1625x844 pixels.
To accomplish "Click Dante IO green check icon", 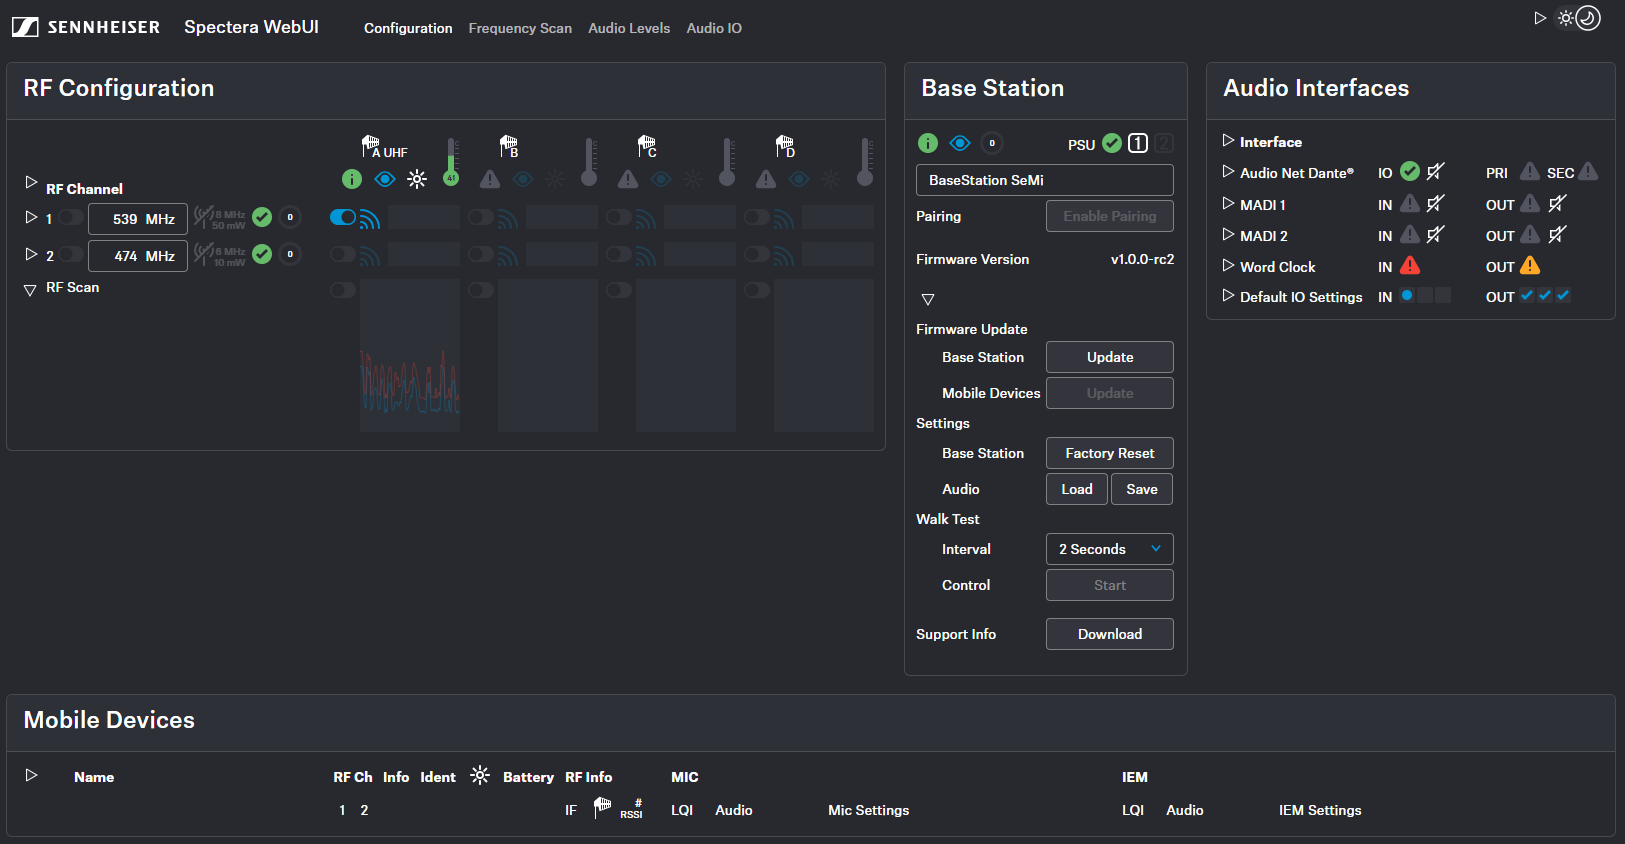I will click(x=1410, y=171).
